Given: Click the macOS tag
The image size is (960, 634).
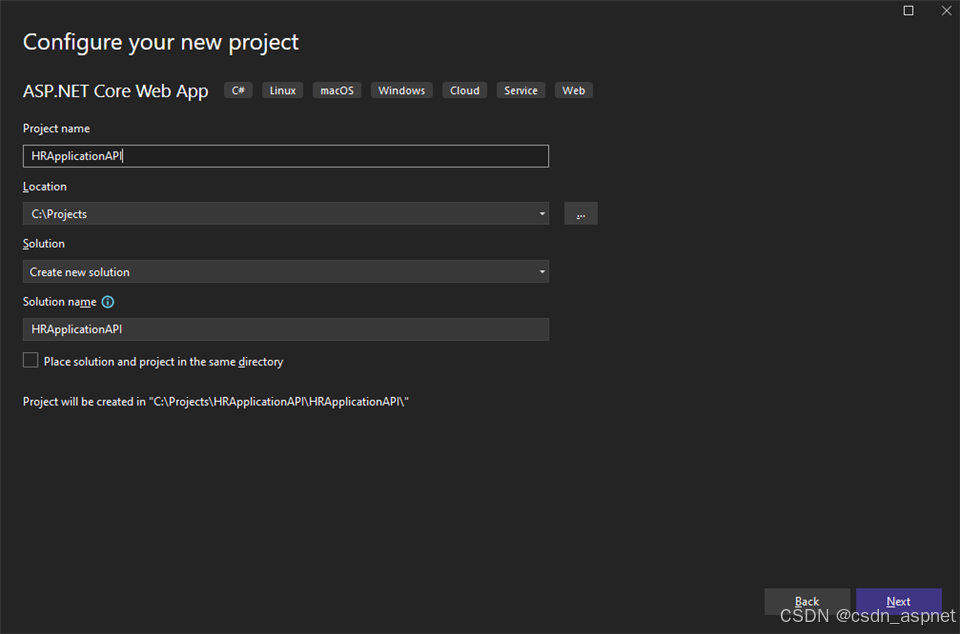Looking at the screenshot, I should 337,91.
